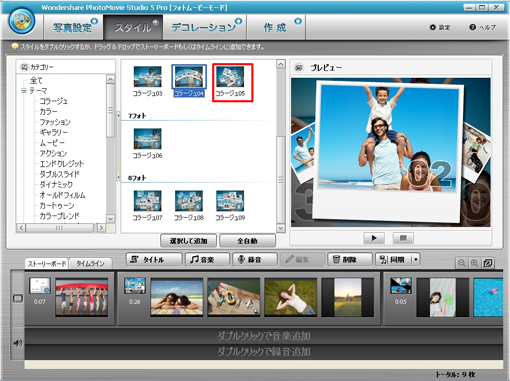Choose the コラージュ05 style thumbnail
Screen dimensions: 510x381
click(x=230, y=77)
